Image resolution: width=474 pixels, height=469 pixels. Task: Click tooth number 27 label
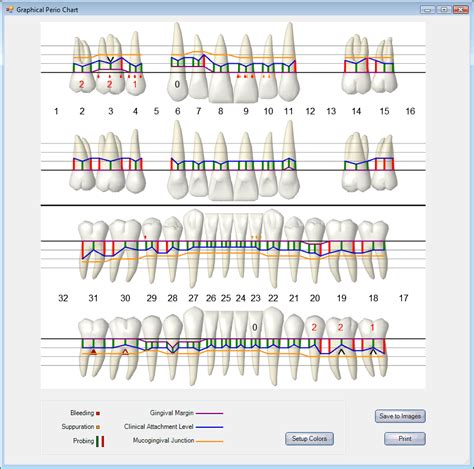click(x=193, y=298)
